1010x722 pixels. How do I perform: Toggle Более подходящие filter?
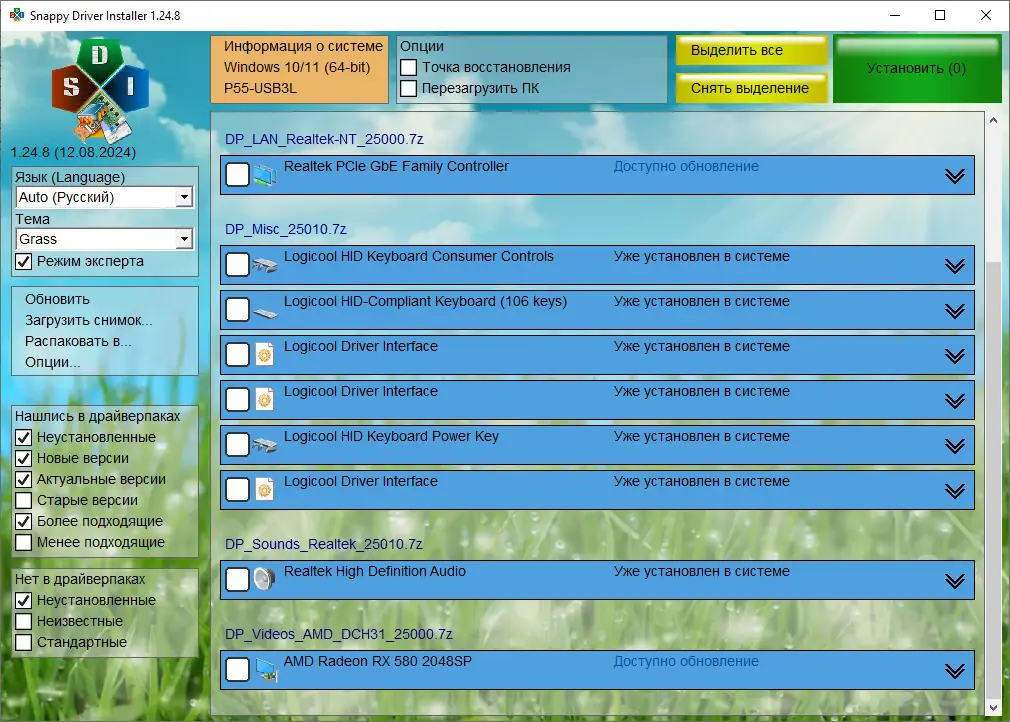[x=24, y=522]
